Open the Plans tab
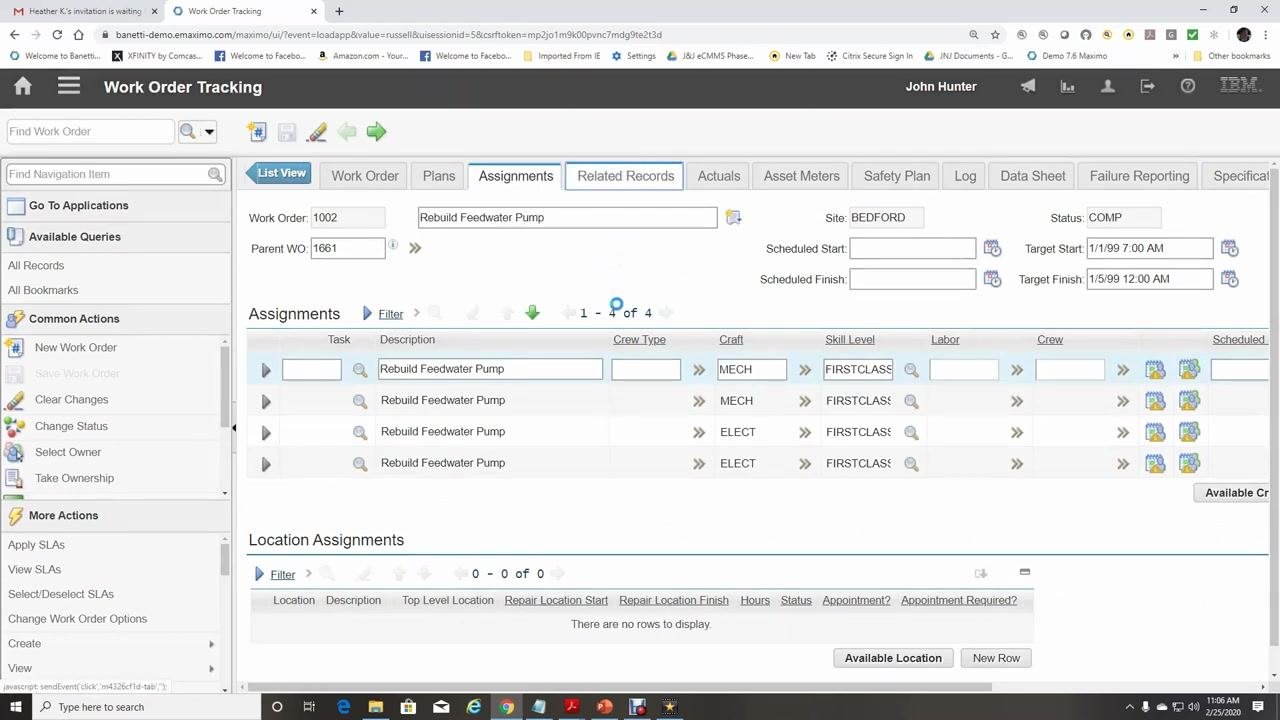The image size is (1280, 720). tap(439, 176)
